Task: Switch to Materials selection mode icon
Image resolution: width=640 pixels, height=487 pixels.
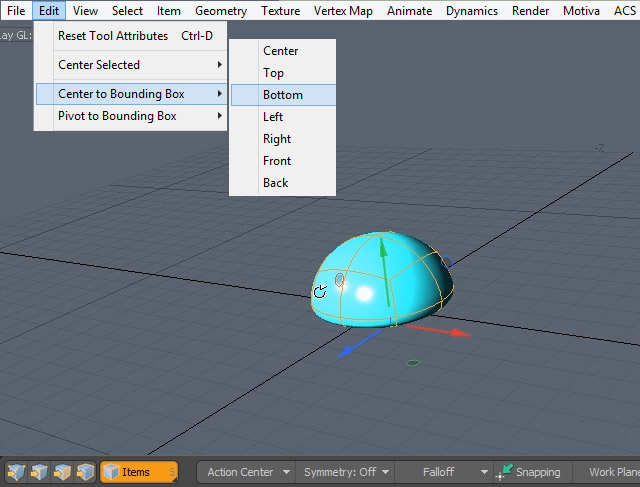Action: click(x=85, y=472)
